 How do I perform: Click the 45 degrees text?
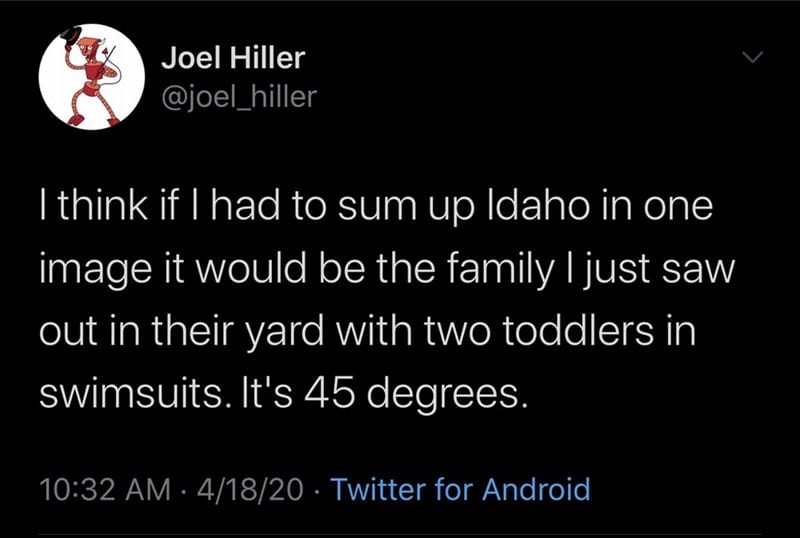point(415,396)
